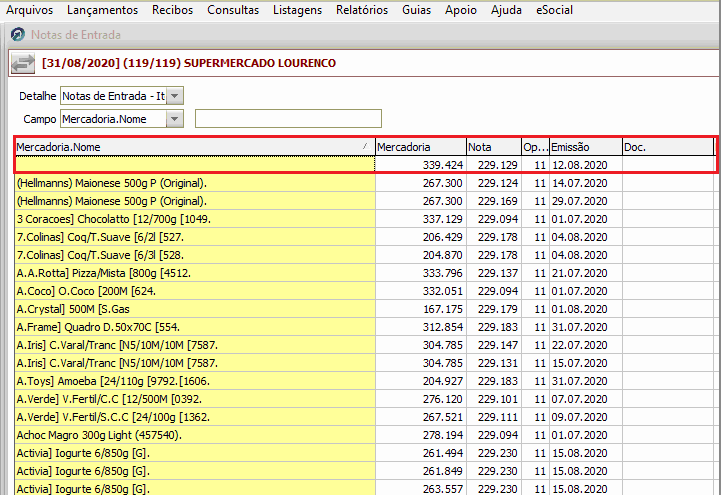Select Hellmanns Maionese row dated 29.07.2020
This screenshot has height=495, width=721.
(x=364, y=201)
